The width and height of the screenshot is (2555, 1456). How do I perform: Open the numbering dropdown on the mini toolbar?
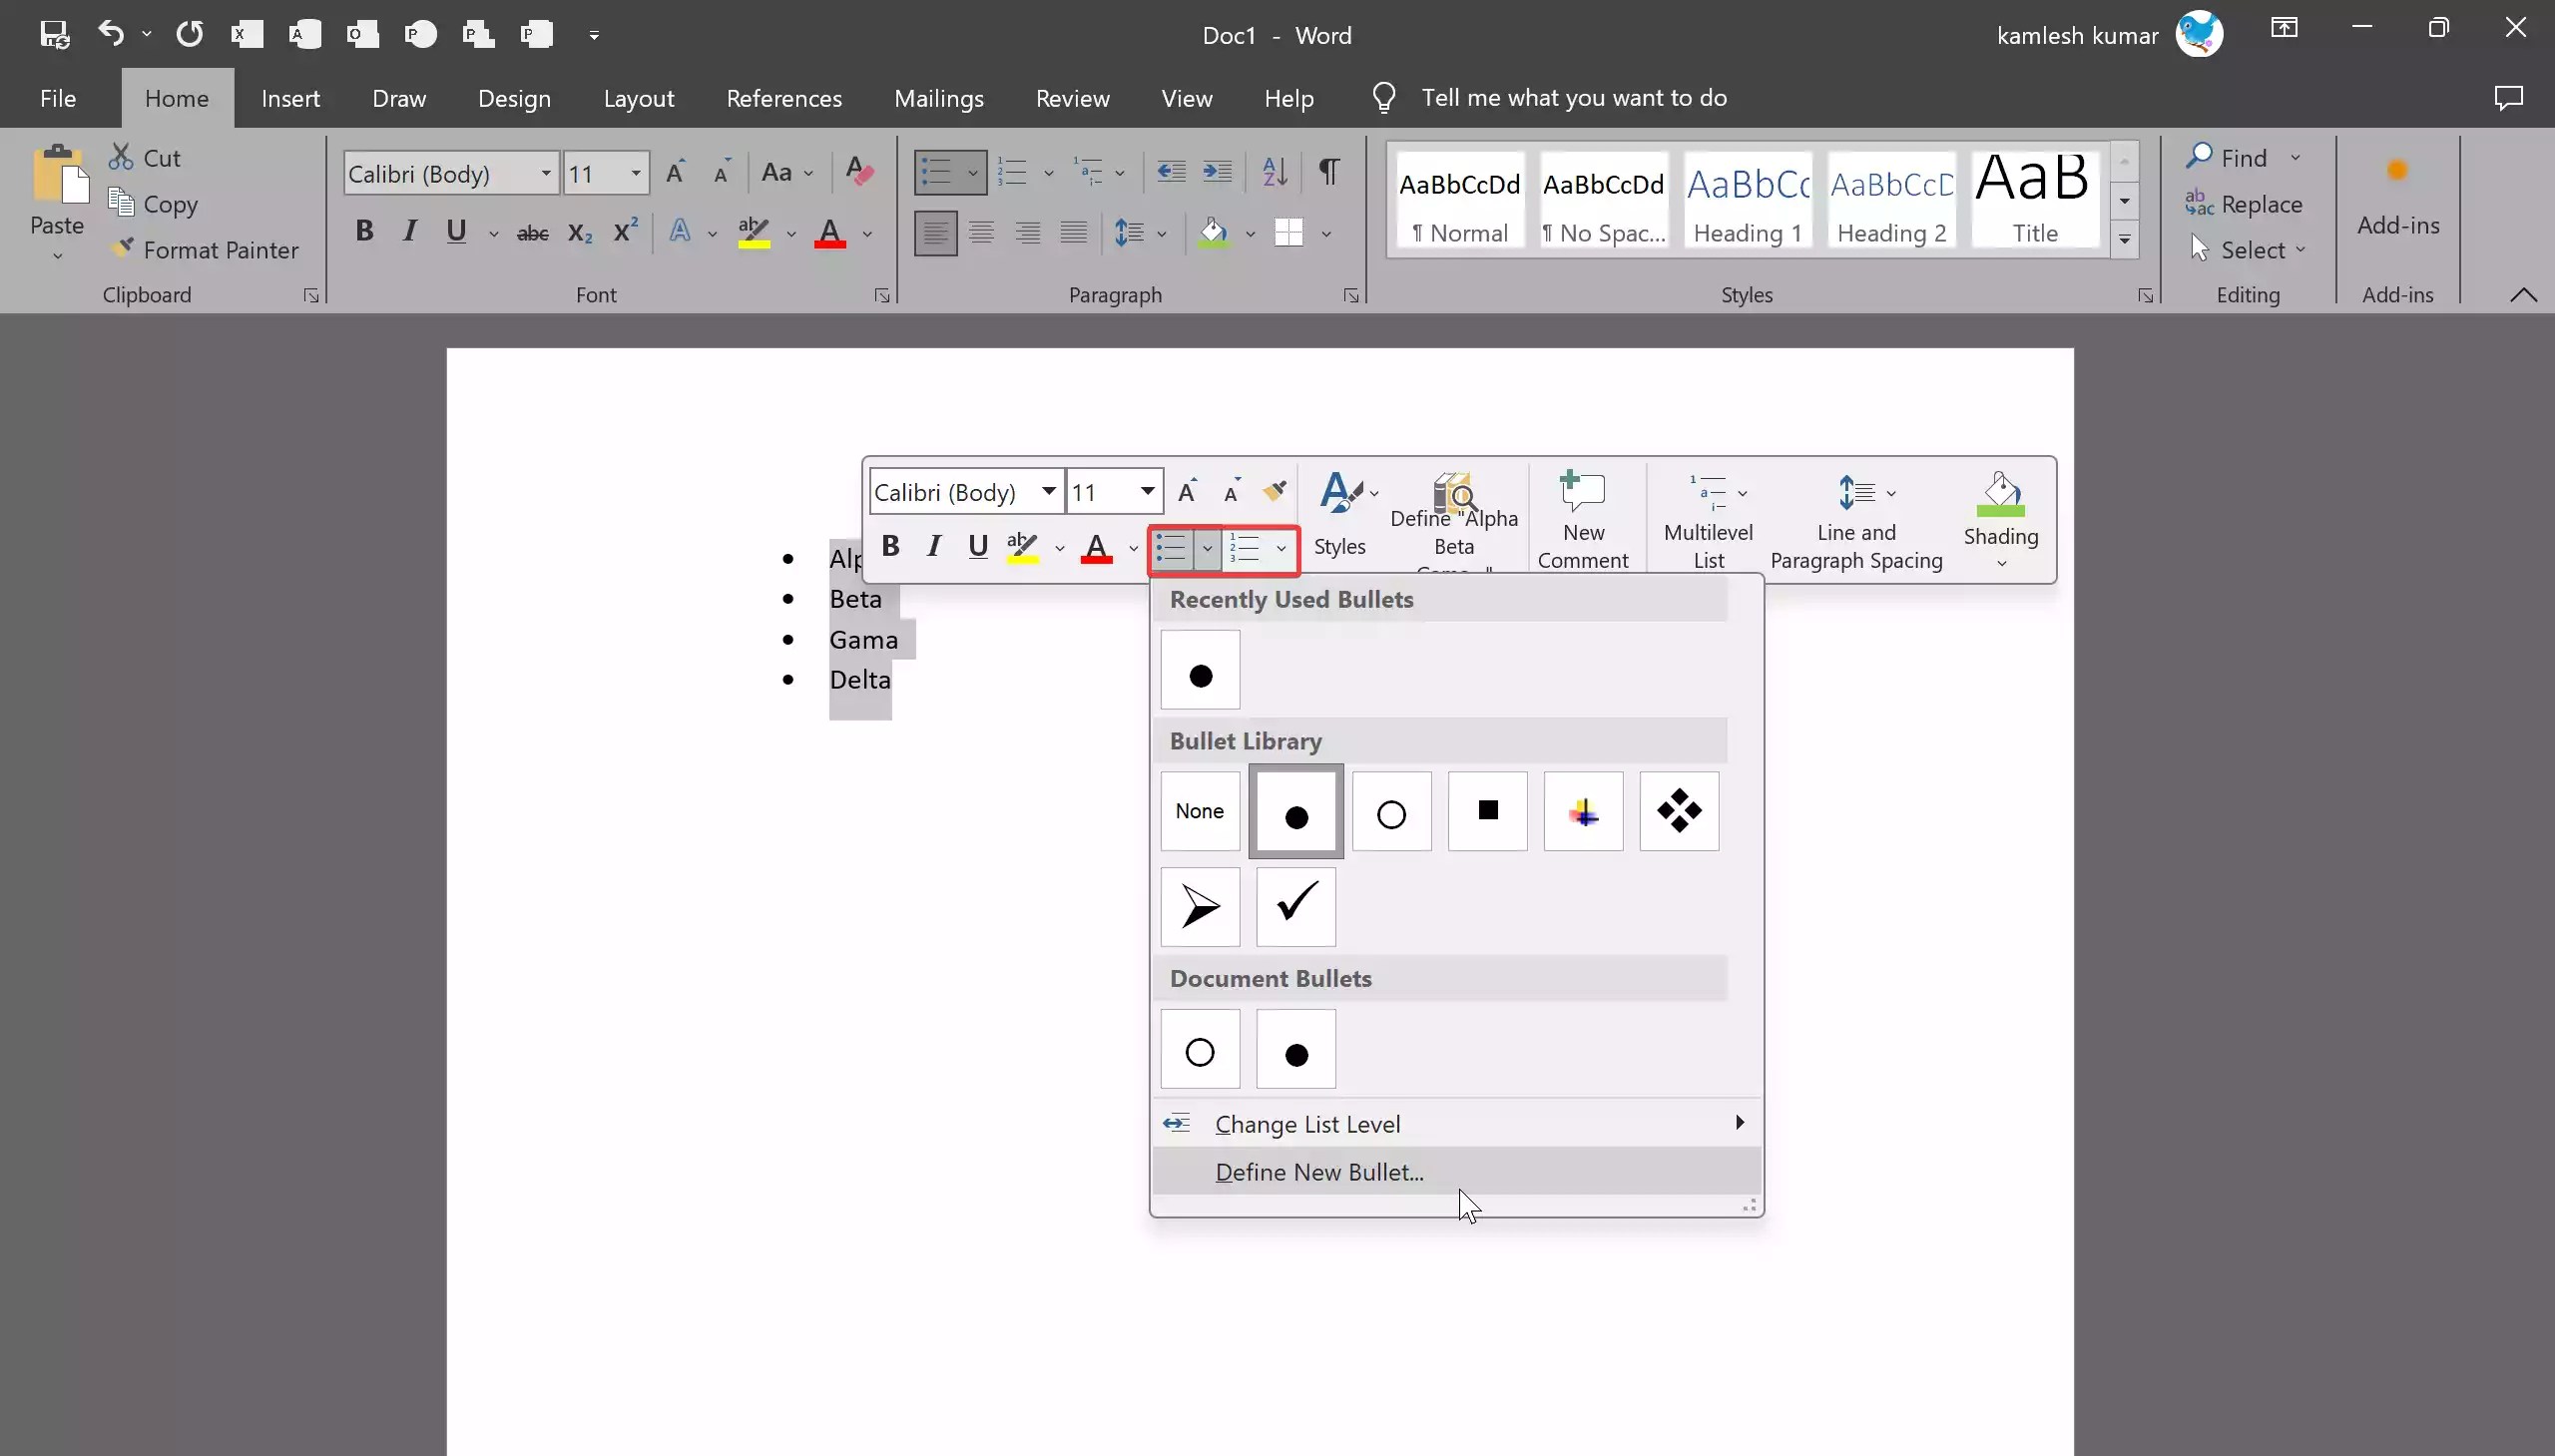pos(1281,549)
